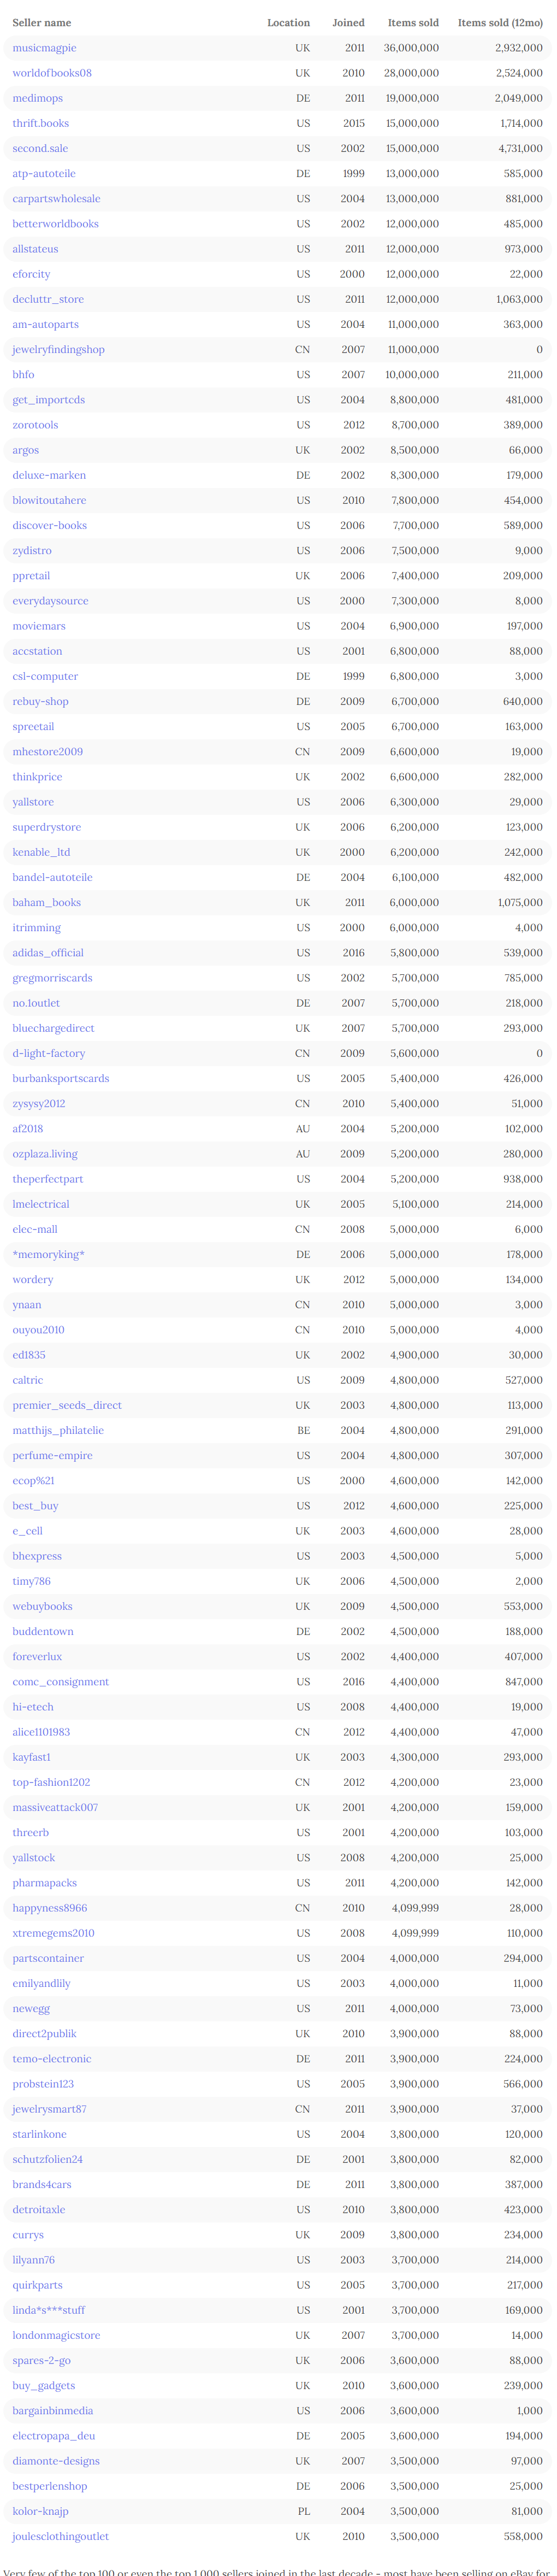Click bluechargedirect seller name

tap(53, 1028)
